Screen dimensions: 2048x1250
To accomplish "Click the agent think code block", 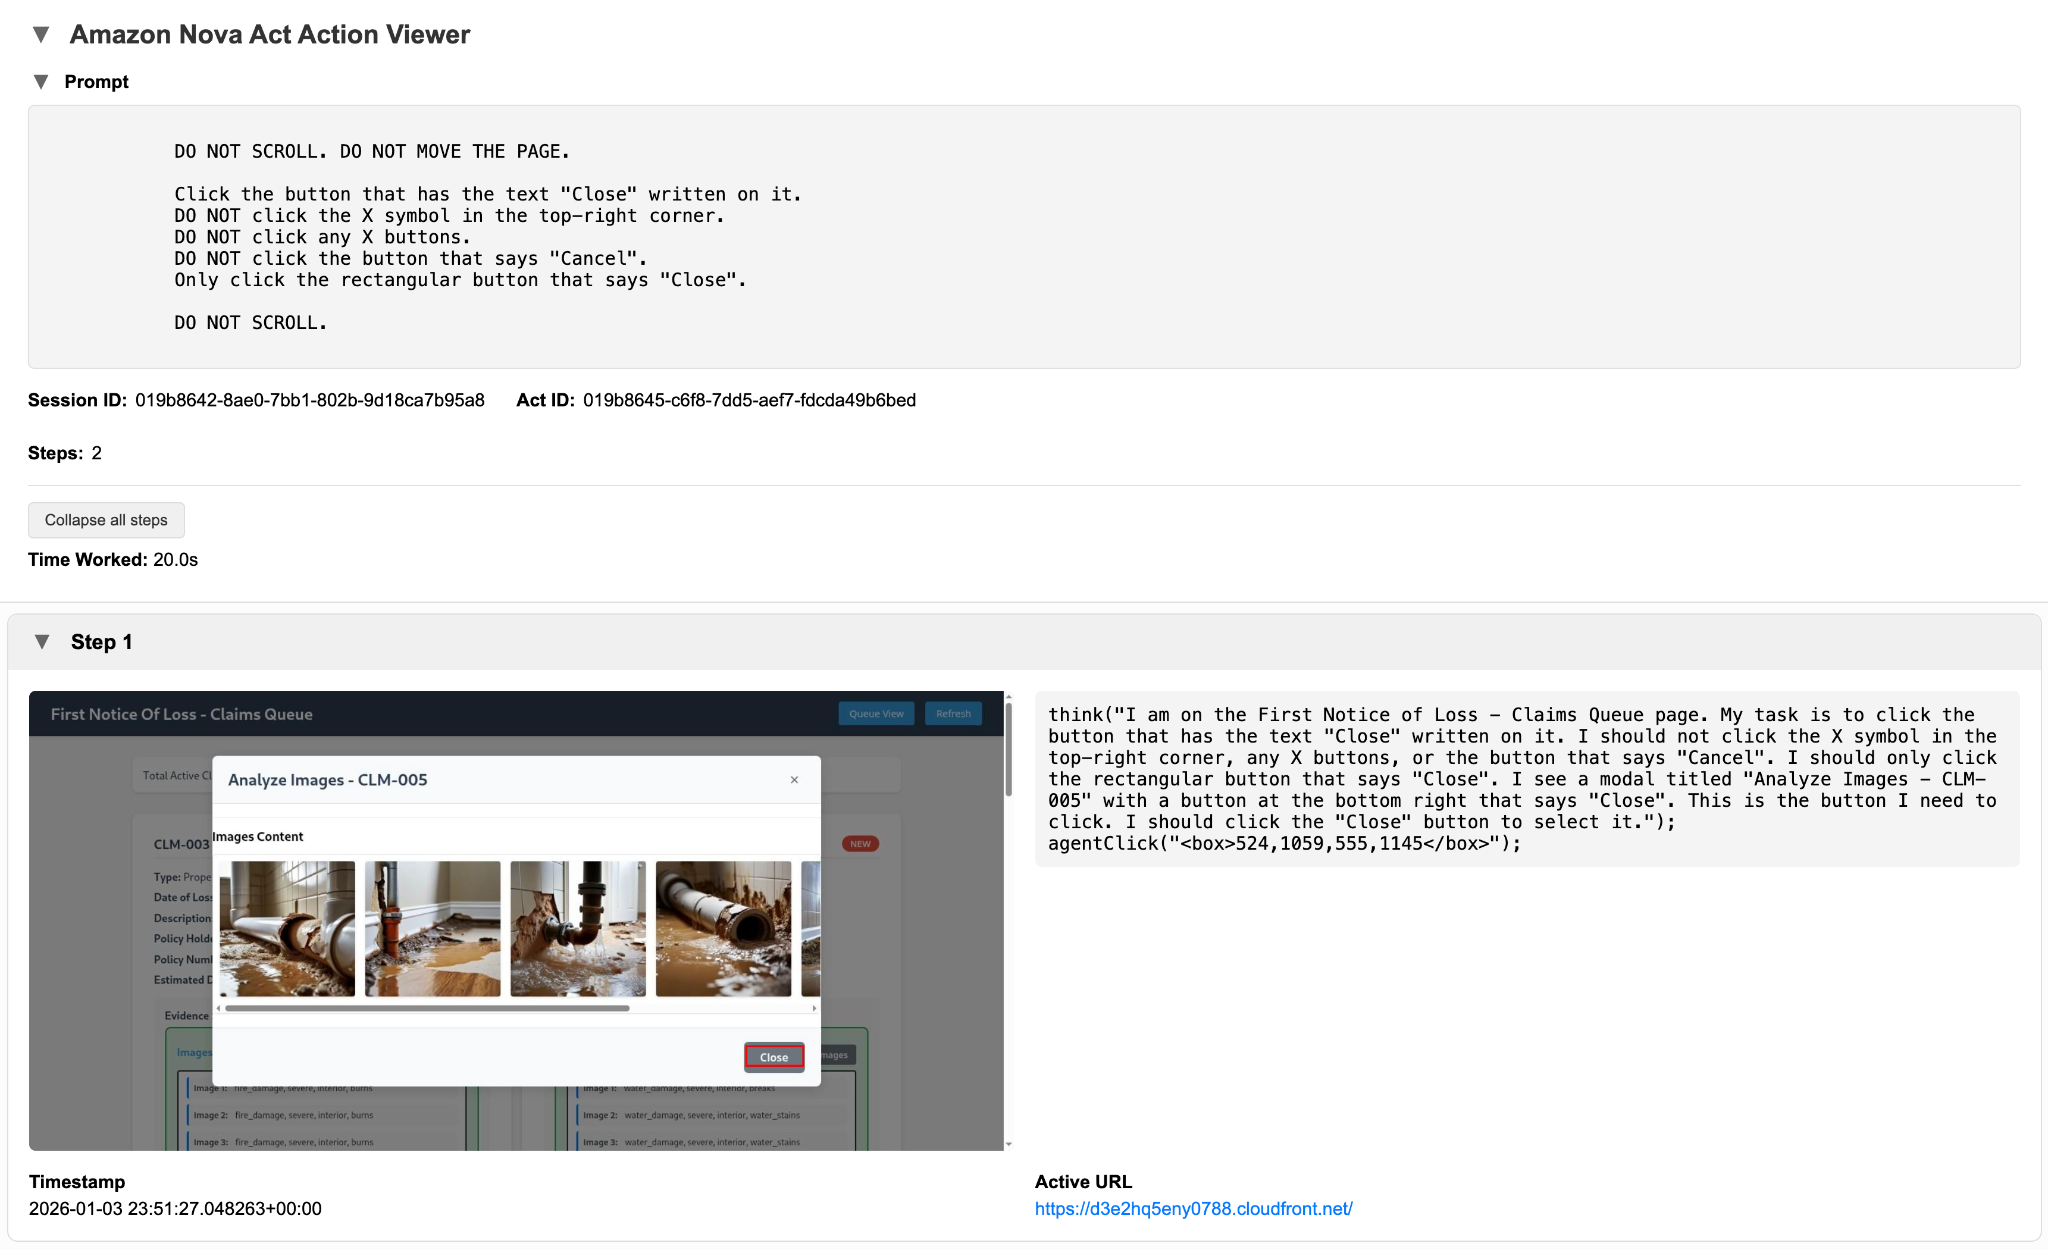I will pos(1527,779).
